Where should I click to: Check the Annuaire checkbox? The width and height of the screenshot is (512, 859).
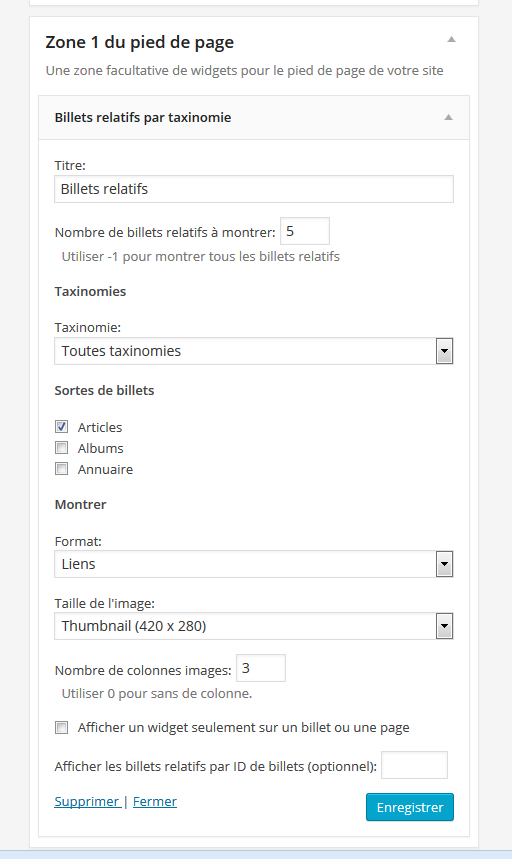[61, 469]
